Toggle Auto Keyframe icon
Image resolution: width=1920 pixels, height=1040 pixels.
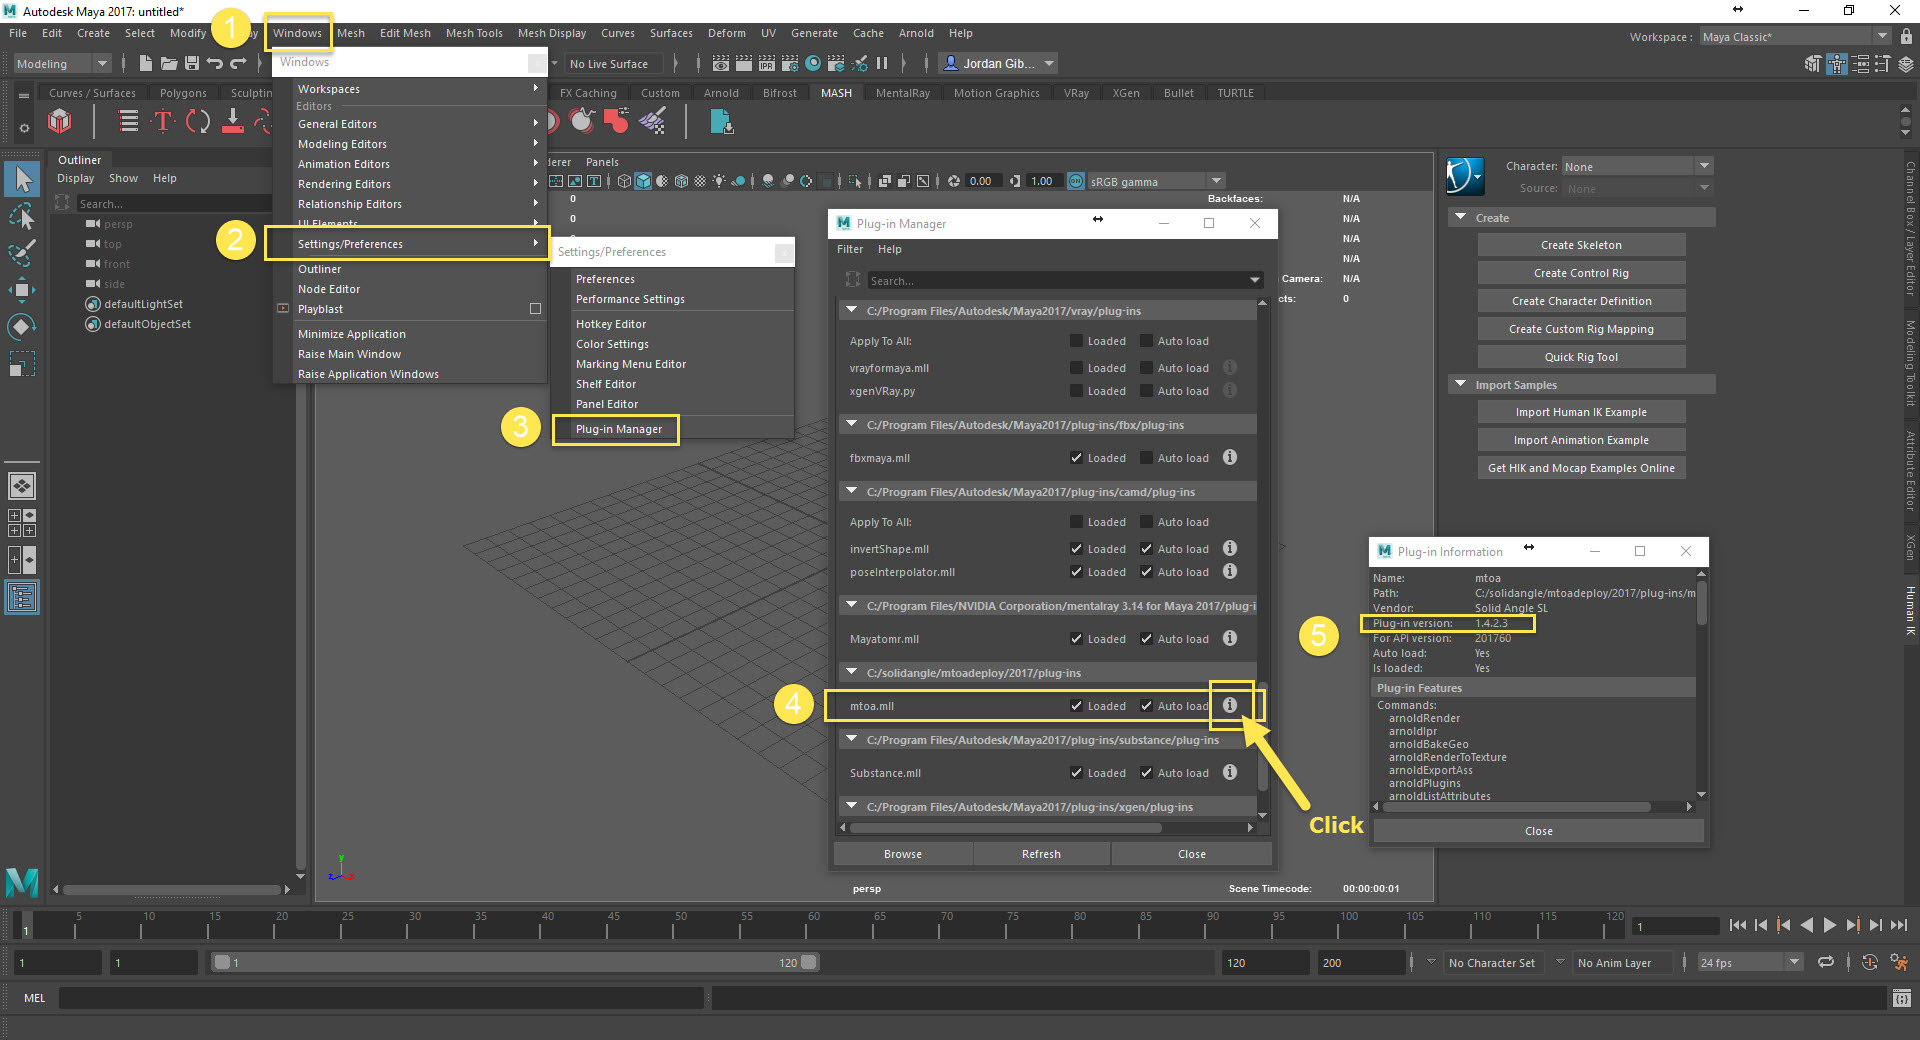1870,962
